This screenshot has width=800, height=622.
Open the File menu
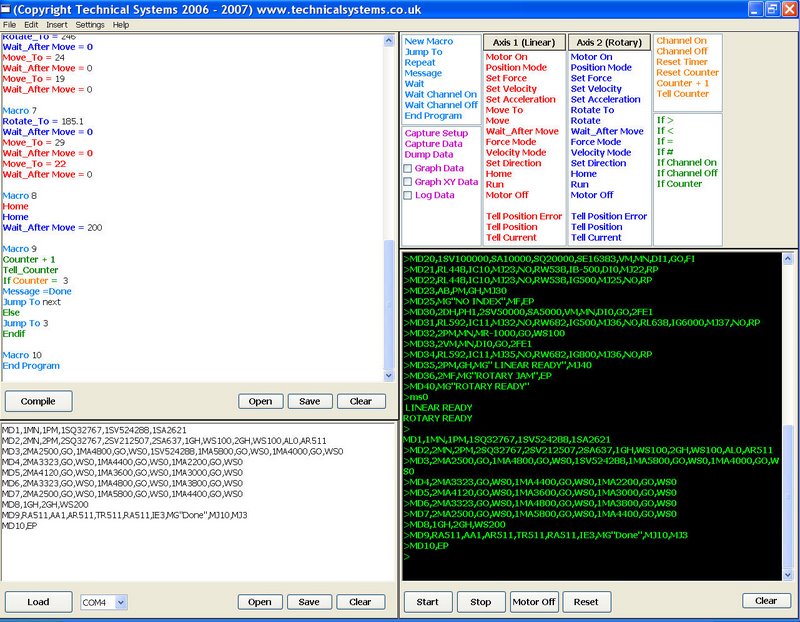[10, 24]
